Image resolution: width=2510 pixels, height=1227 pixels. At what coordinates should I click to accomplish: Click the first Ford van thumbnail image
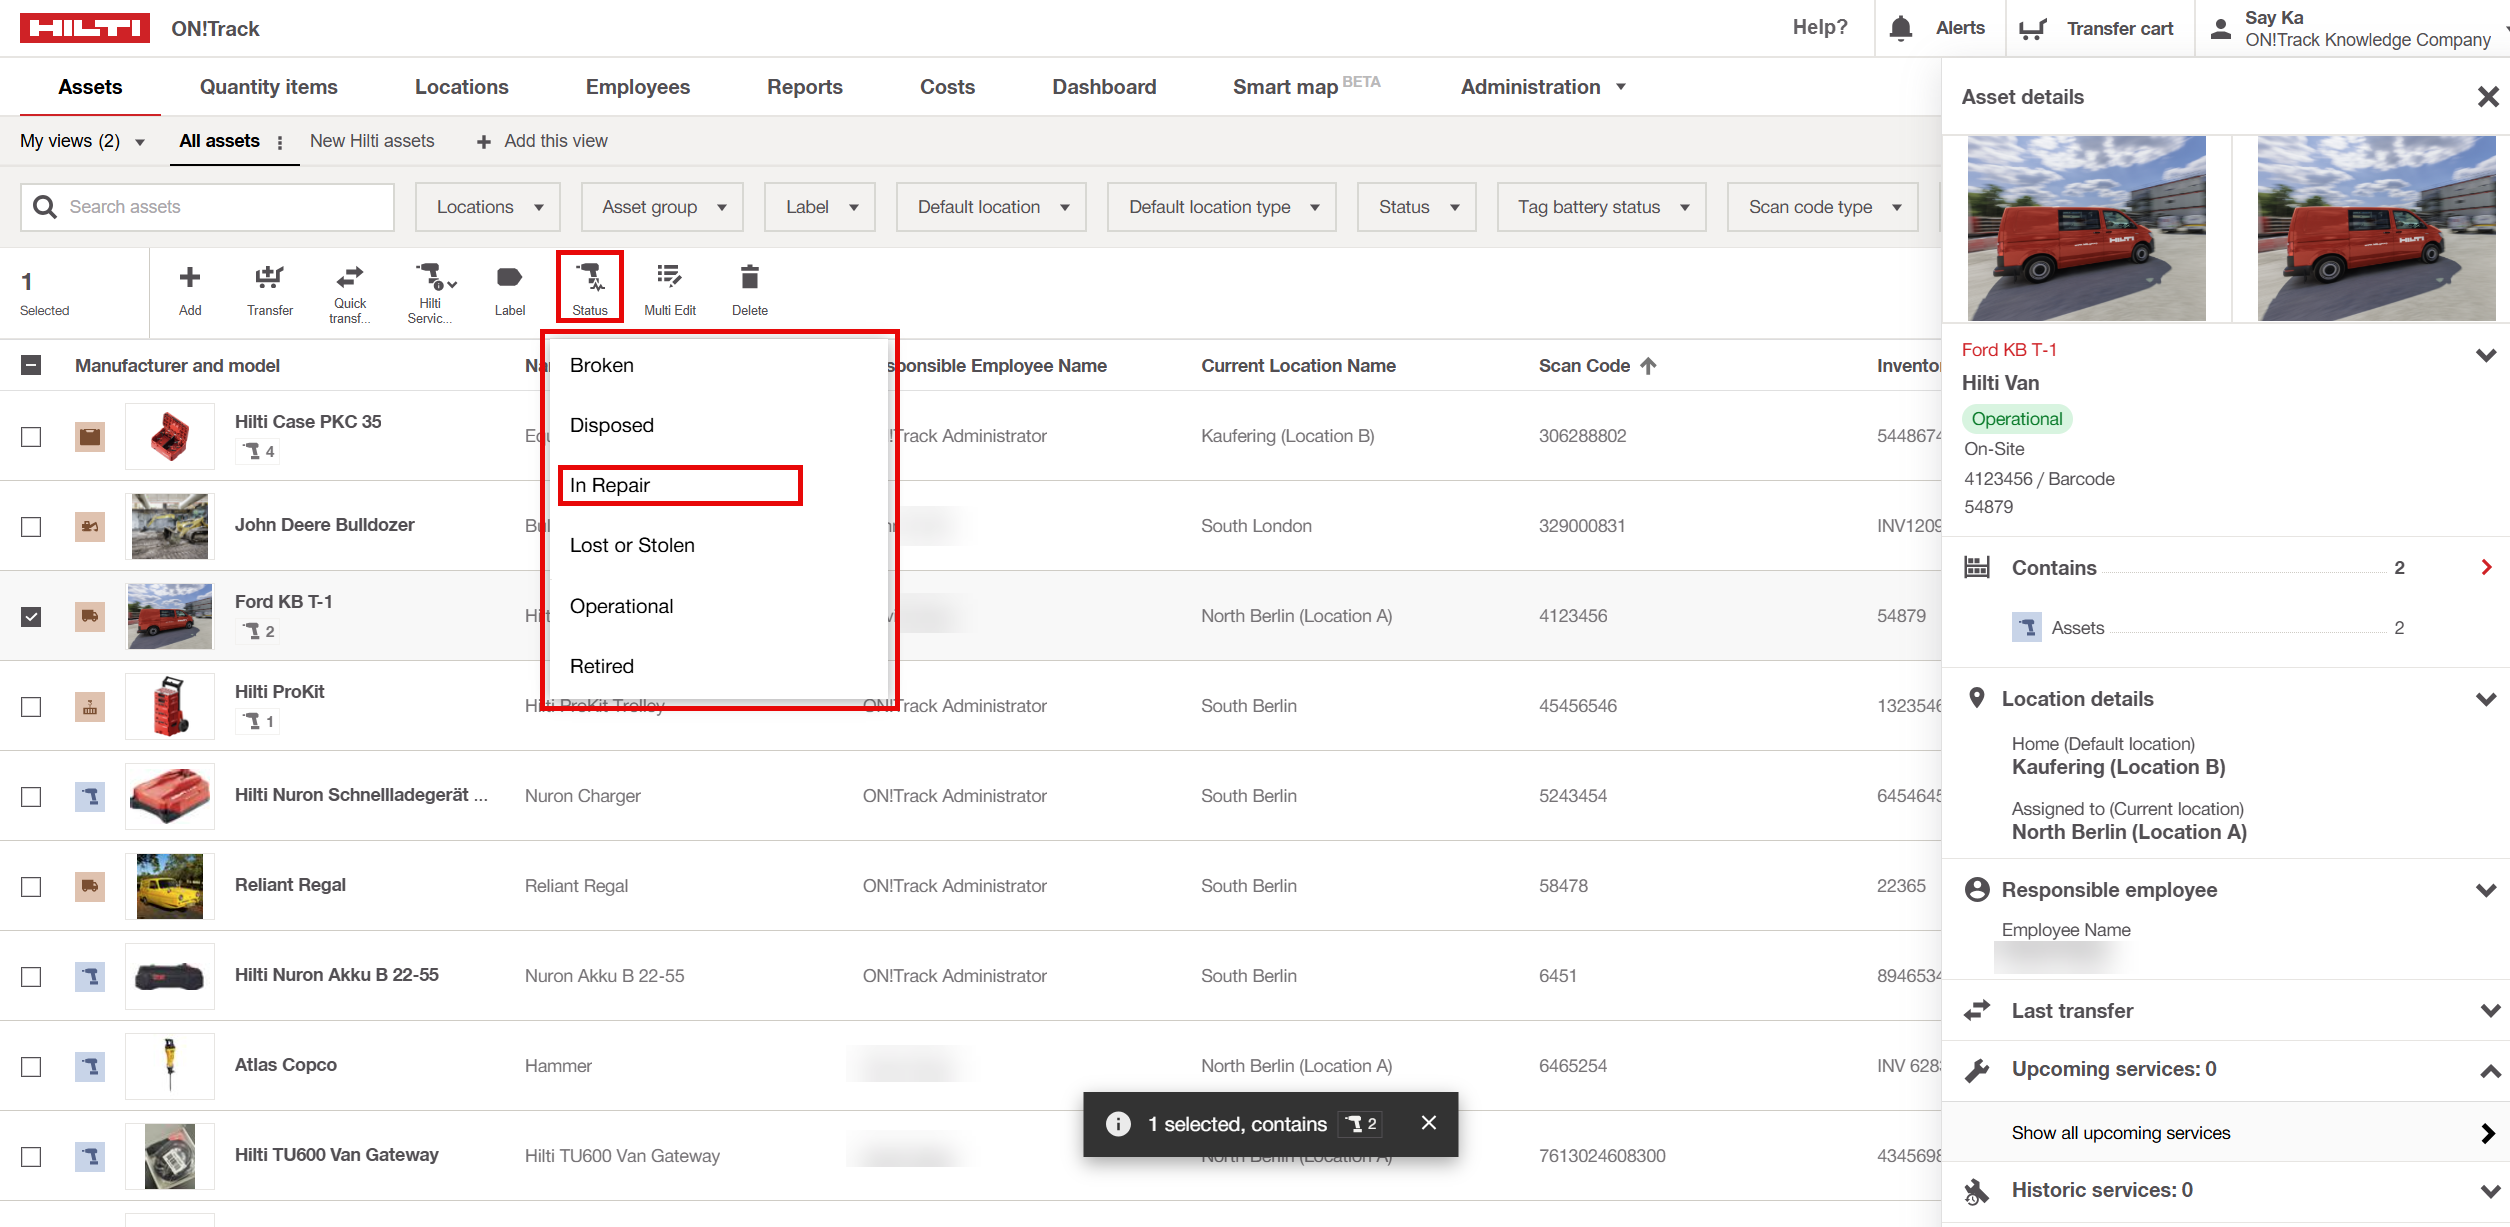click(x=2086, y=228)
